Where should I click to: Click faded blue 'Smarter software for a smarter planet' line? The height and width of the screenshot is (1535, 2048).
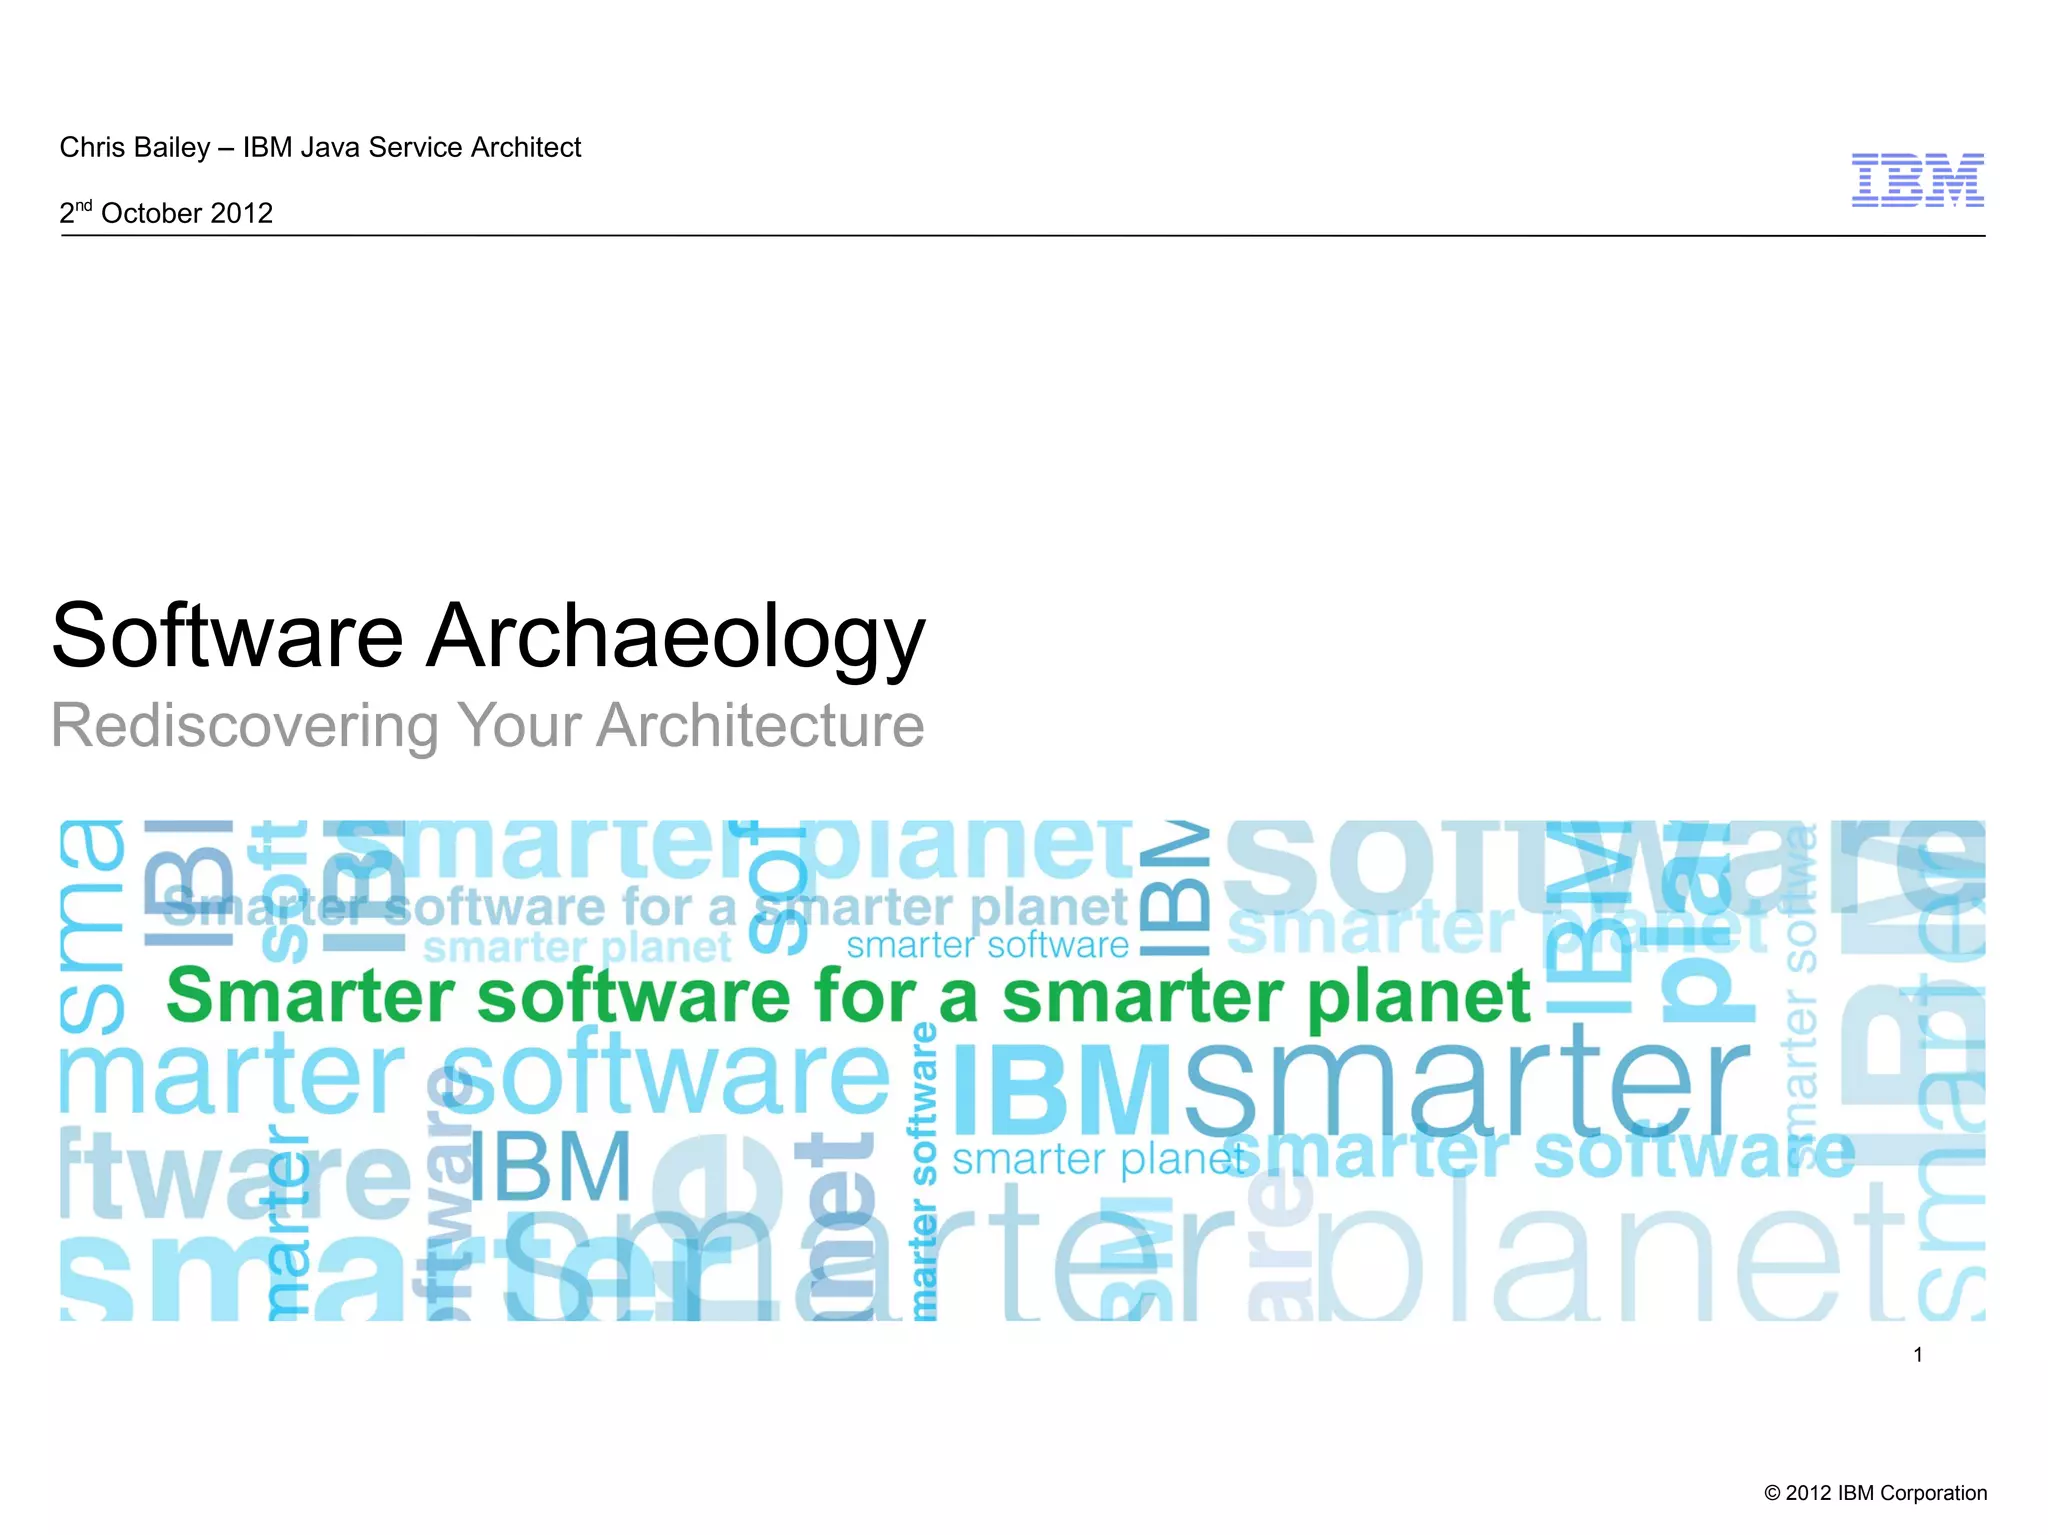[x=645, y=907]
